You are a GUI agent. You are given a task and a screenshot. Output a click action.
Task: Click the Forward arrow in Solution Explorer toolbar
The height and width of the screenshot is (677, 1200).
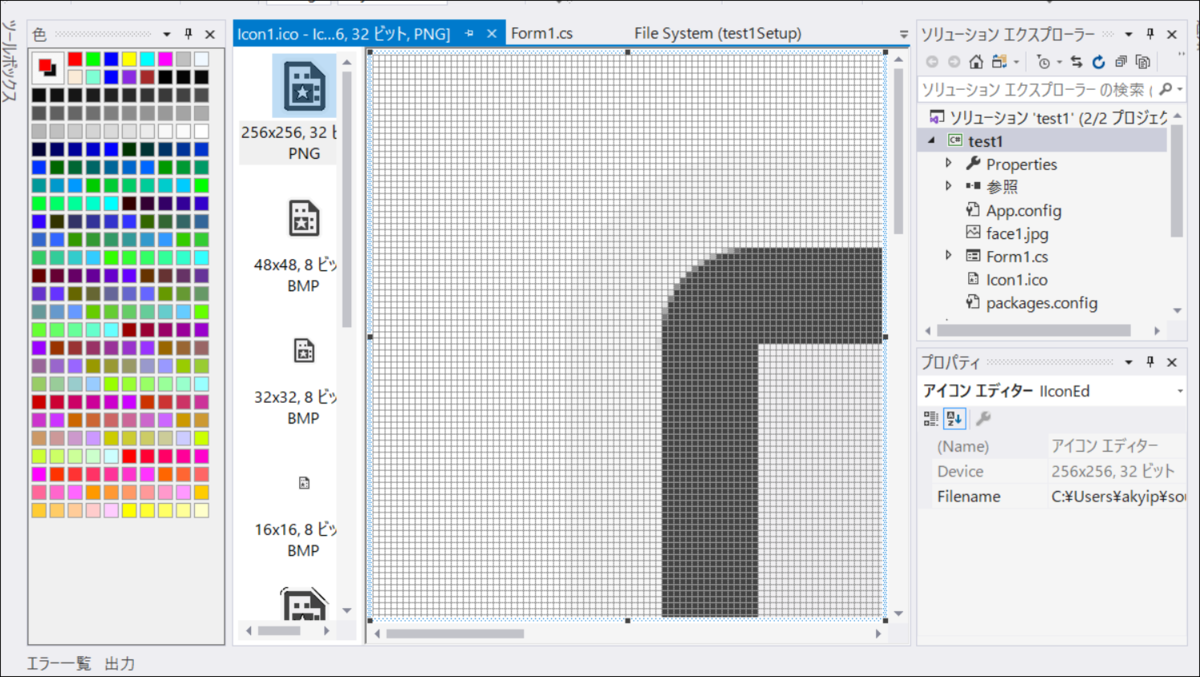954,62
